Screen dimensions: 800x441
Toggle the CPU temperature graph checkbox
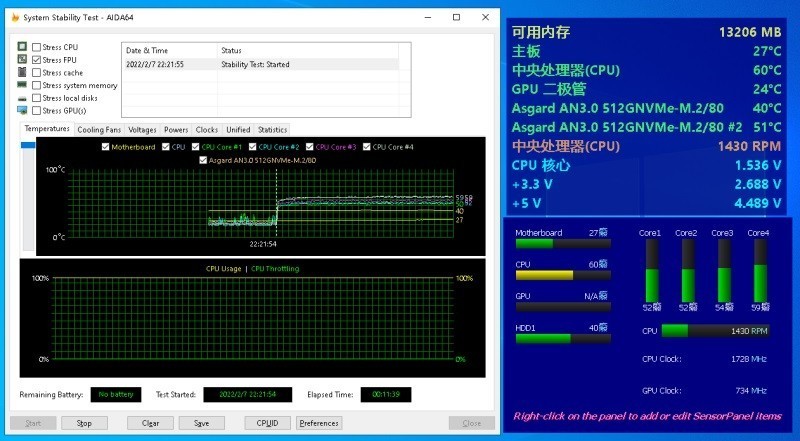click(165, 147)
